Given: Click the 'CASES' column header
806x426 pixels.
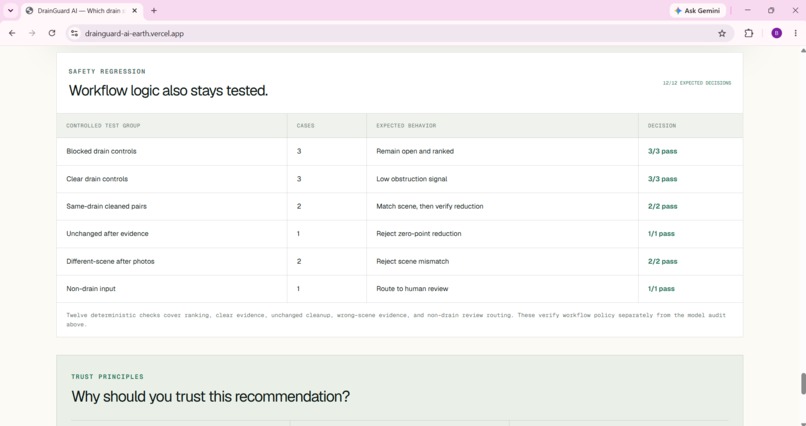Looking at the screenshot, I should click(x=305, y=125).
